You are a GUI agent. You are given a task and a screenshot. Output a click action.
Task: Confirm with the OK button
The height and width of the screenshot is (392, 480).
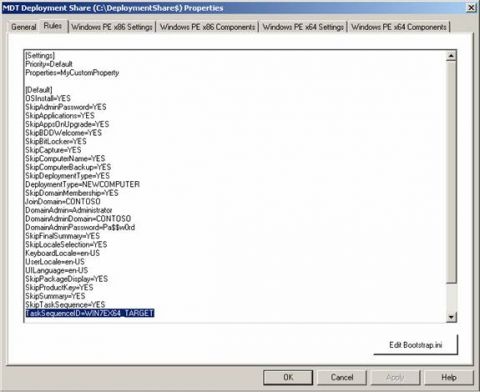coord(288,377)
